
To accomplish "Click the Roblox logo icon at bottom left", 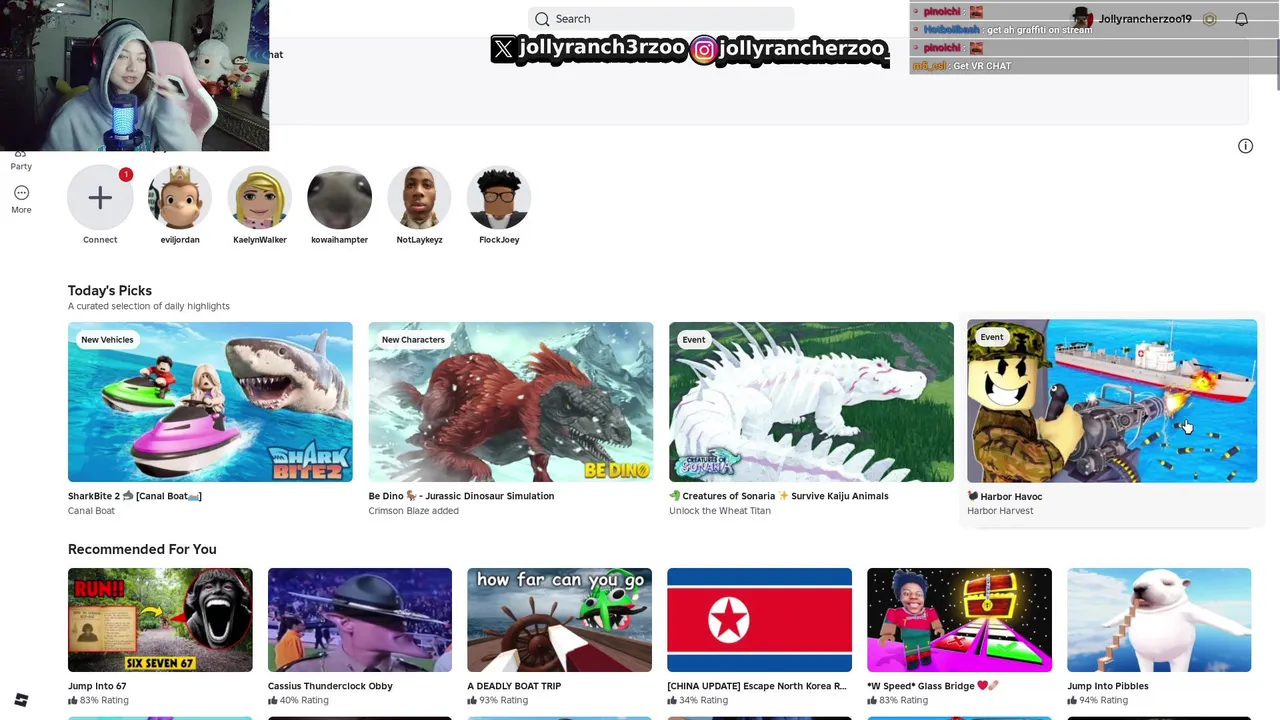I will (21, 700).
